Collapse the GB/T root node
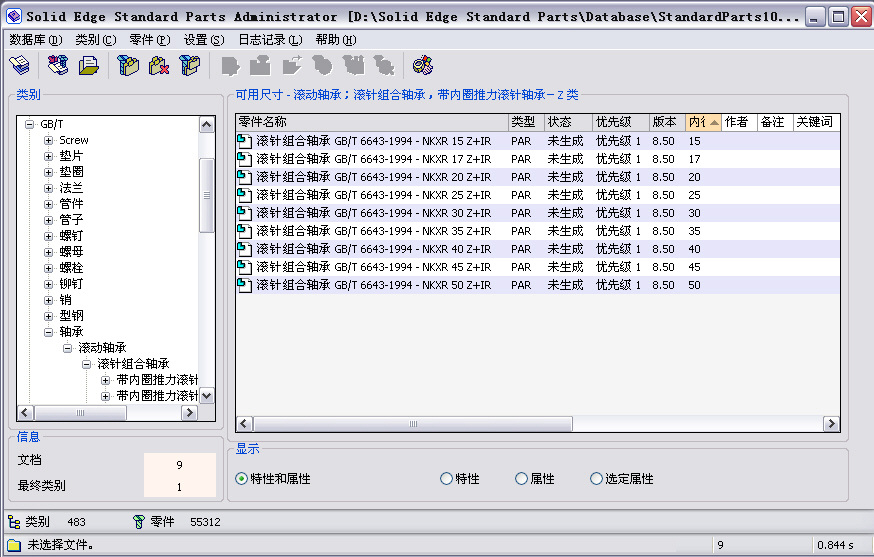Screen dimensions: 874x557 [30, 124]
